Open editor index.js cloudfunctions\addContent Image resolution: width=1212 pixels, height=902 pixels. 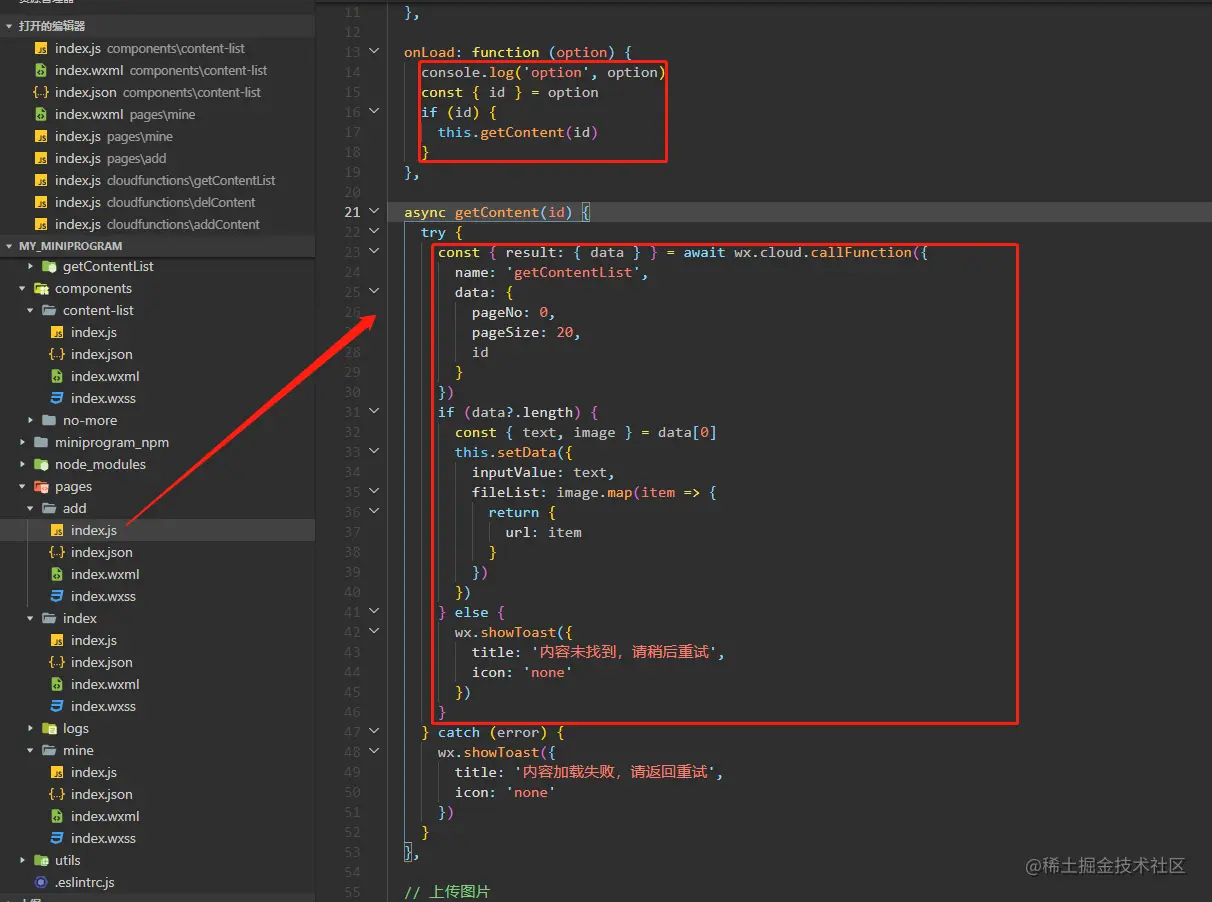point(157,224)
